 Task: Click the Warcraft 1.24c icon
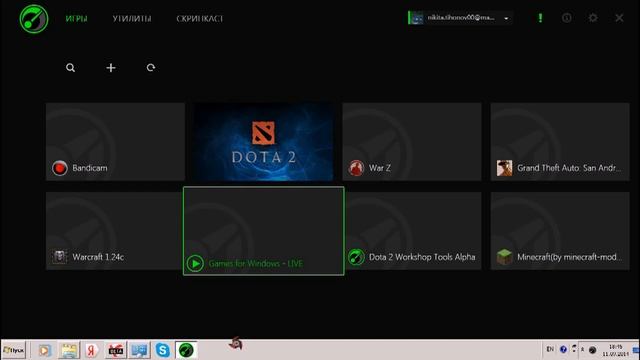[x=60, y=257]
